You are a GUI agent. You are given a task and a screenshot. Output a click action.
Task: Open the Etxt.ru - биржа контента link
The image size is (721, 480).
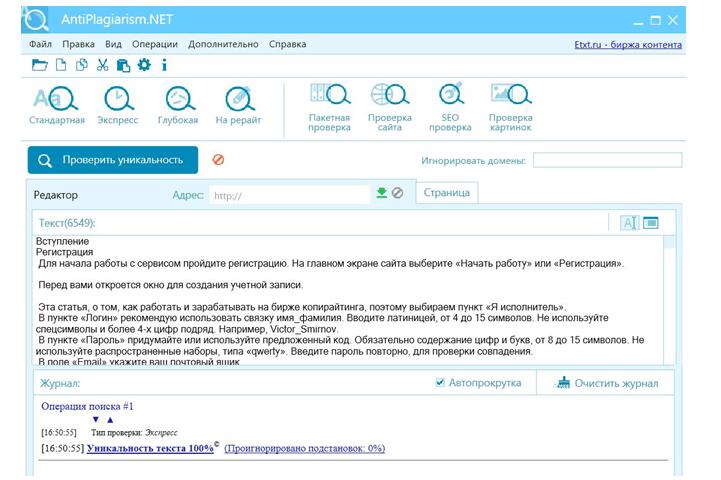[x=628, y=45]
